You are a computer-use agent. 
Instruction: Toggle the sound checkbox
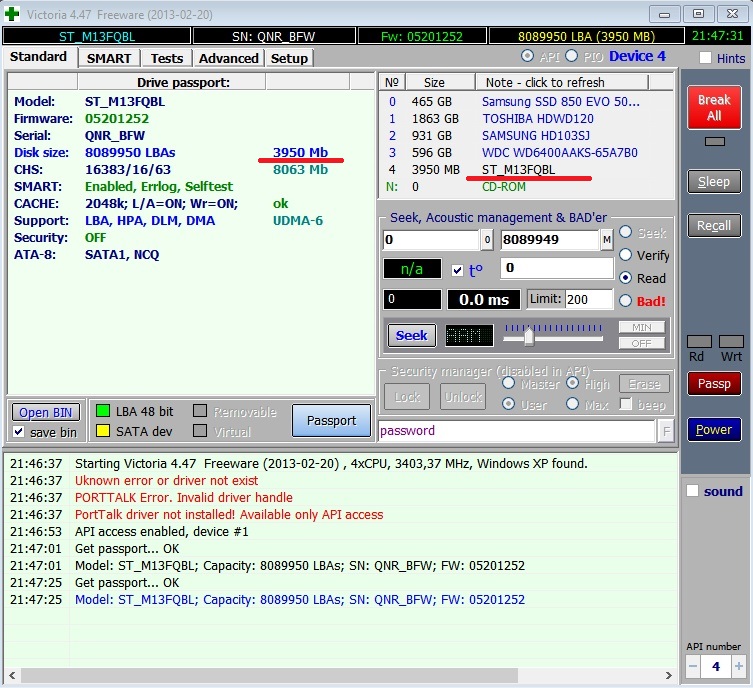point(692,491)
